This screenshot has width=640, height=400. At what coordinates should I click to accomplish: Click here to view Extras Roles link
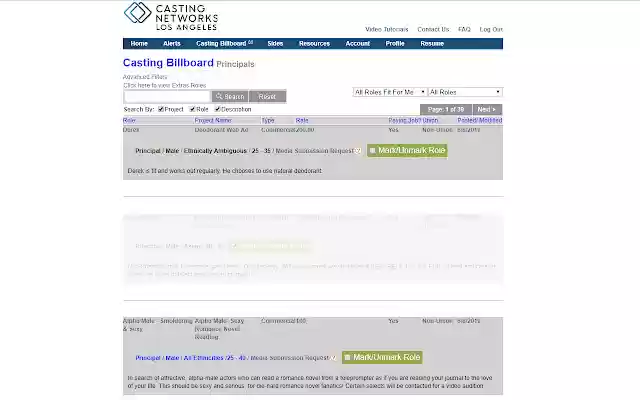point(164,85)
